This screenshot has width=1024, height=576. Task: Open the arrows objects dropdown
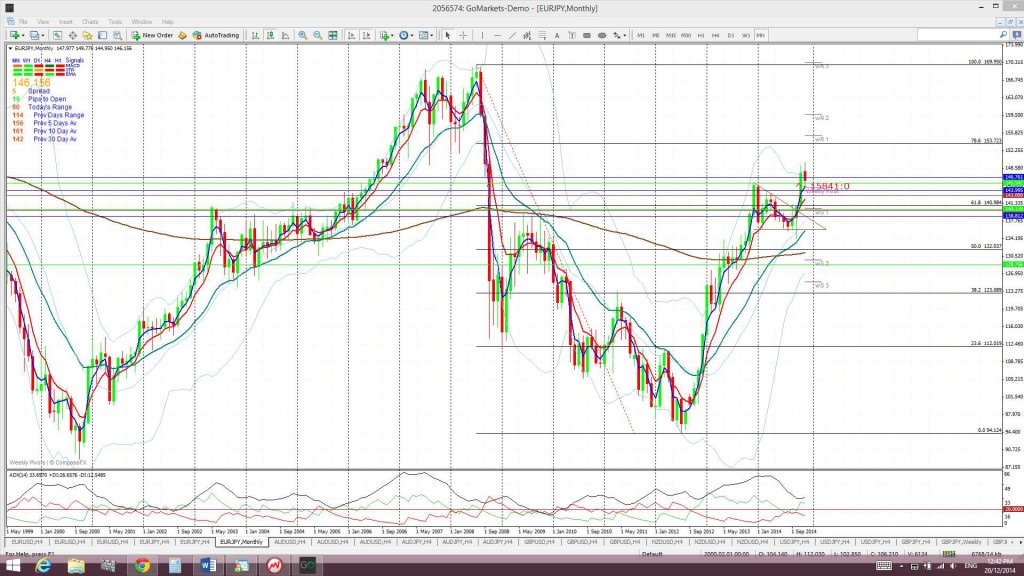click(619, 35)
